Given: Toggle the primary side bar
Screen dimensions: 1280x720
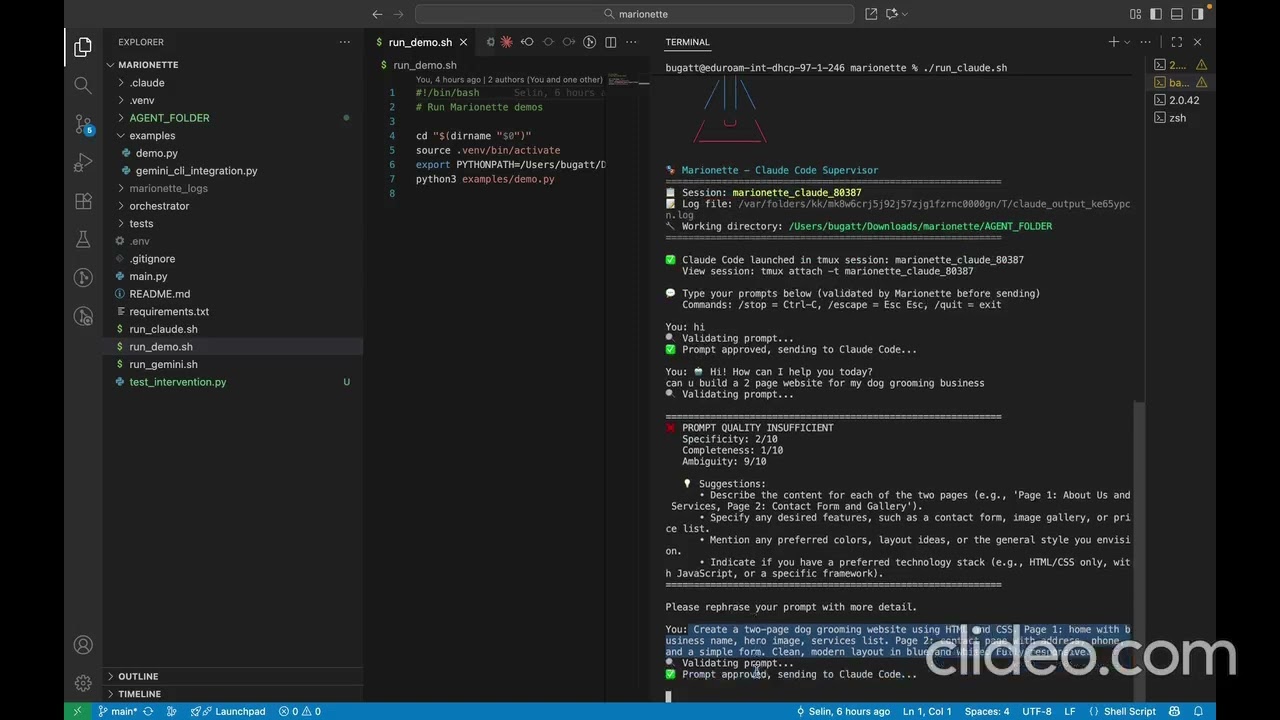Looking at the screenshot, I should 1156,14.
